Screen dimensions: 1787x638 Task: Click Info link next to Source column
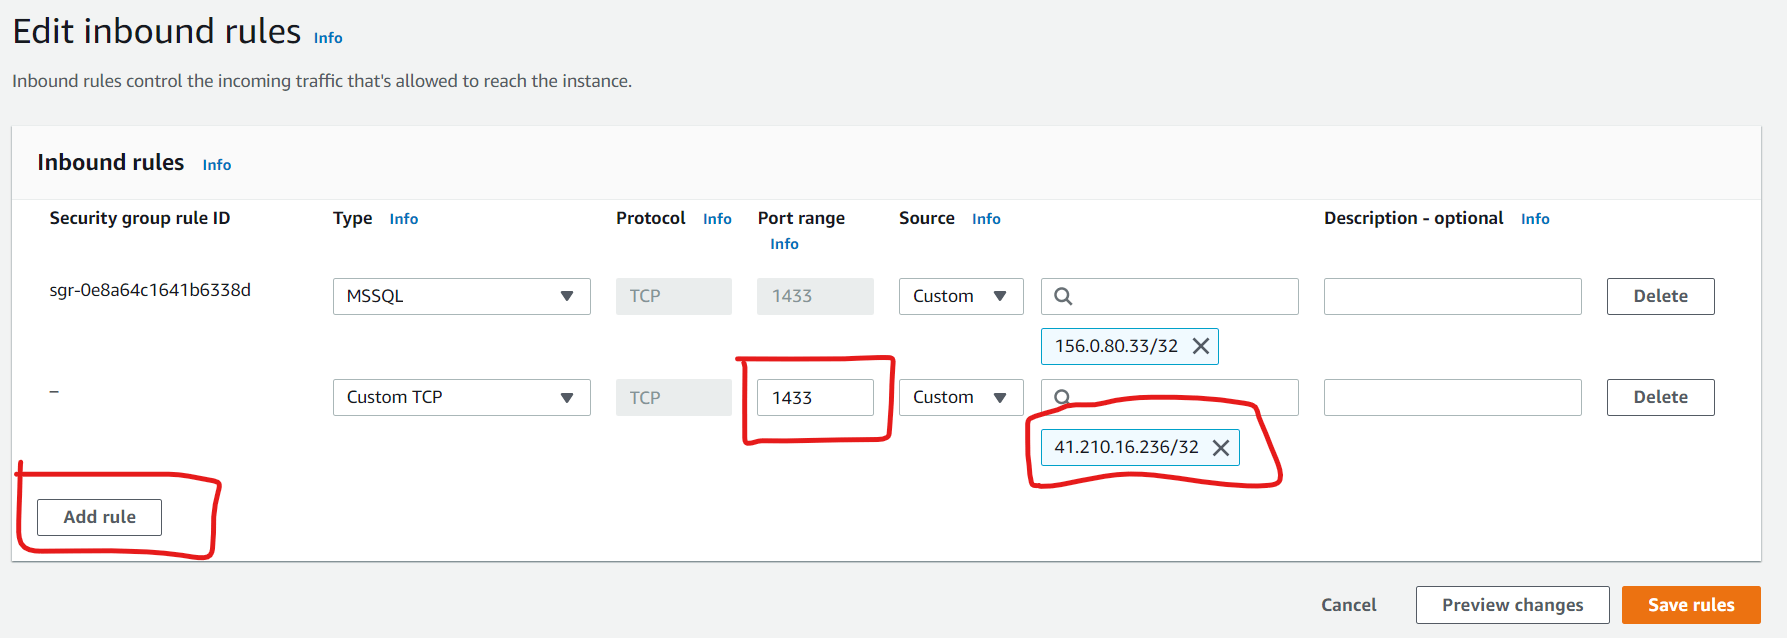point(986,219)
